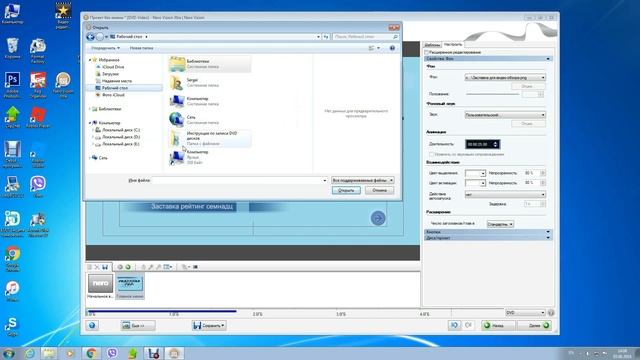Select iCloud Drive in the favorites tree
Screen dimensions: 640x360
pyautogui.click(x=113, y=67)
